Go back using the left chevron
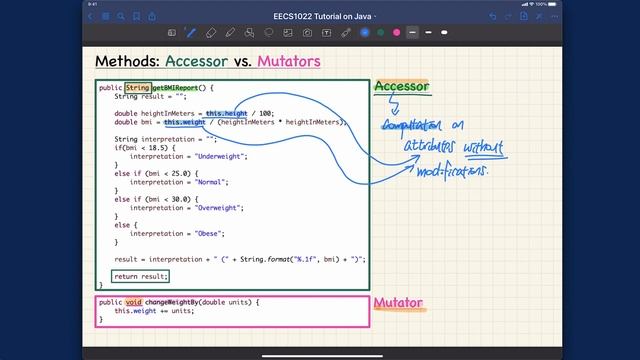Viewport: 640px width, 360px height. (x=91, y=16)
